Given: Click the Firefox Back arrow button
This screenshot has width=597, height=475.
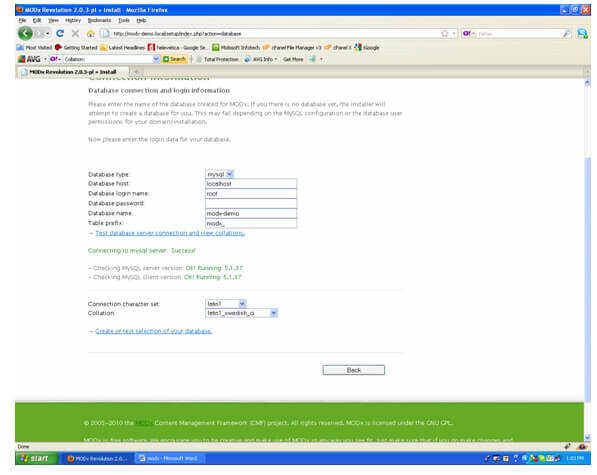Looking at the screenshot, I should (25, 33).
